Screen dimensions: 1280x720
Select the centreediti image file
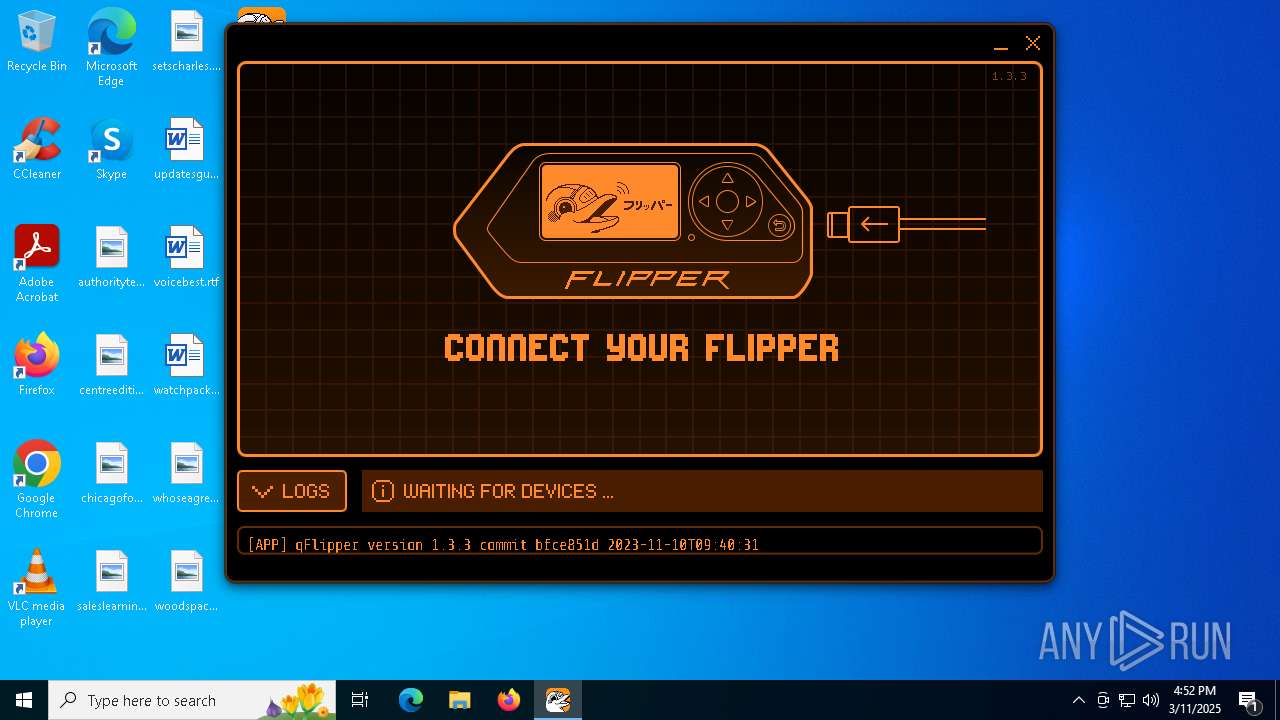pyautogui.click(x=111, y=366)
